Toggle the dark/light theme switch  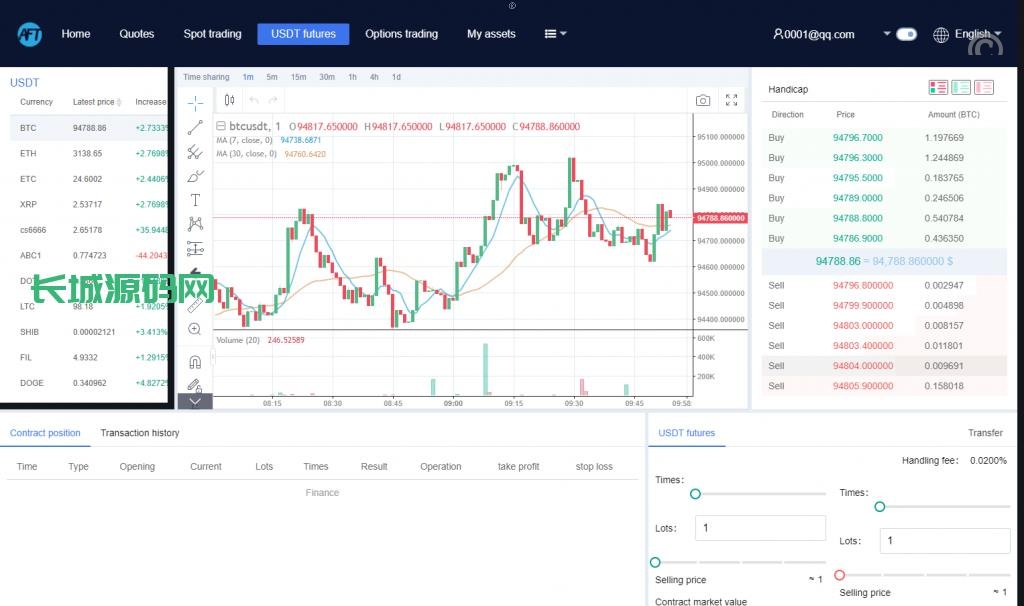click(x=906, y=34)
